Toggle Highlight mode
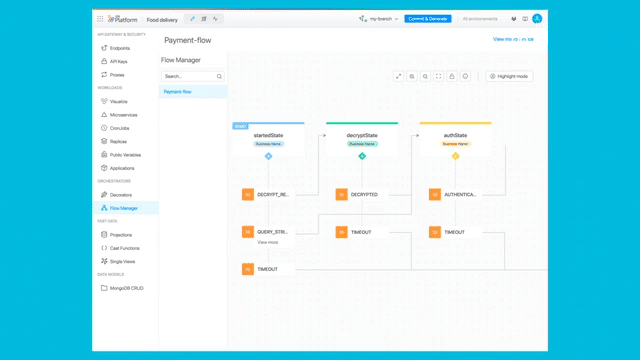 pos(509,76)
